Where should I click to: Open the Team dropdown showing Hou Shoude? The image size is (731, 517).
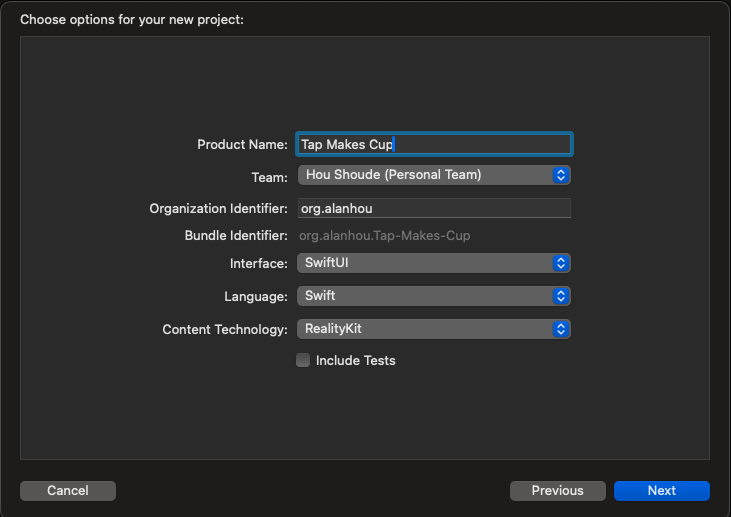[425, 175]
